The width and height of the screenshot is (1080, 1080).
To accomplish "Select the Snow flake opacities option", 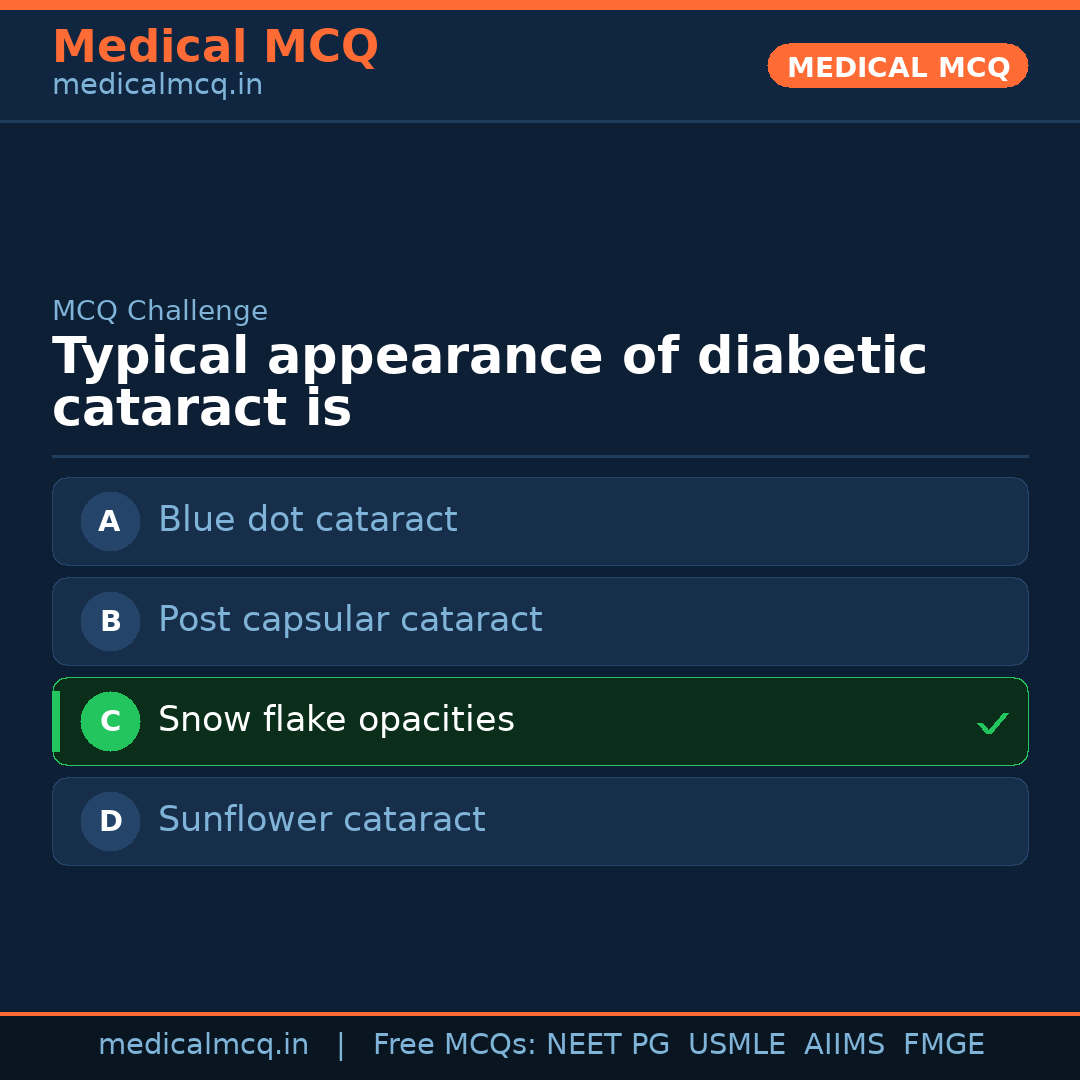I will (336, 720).
